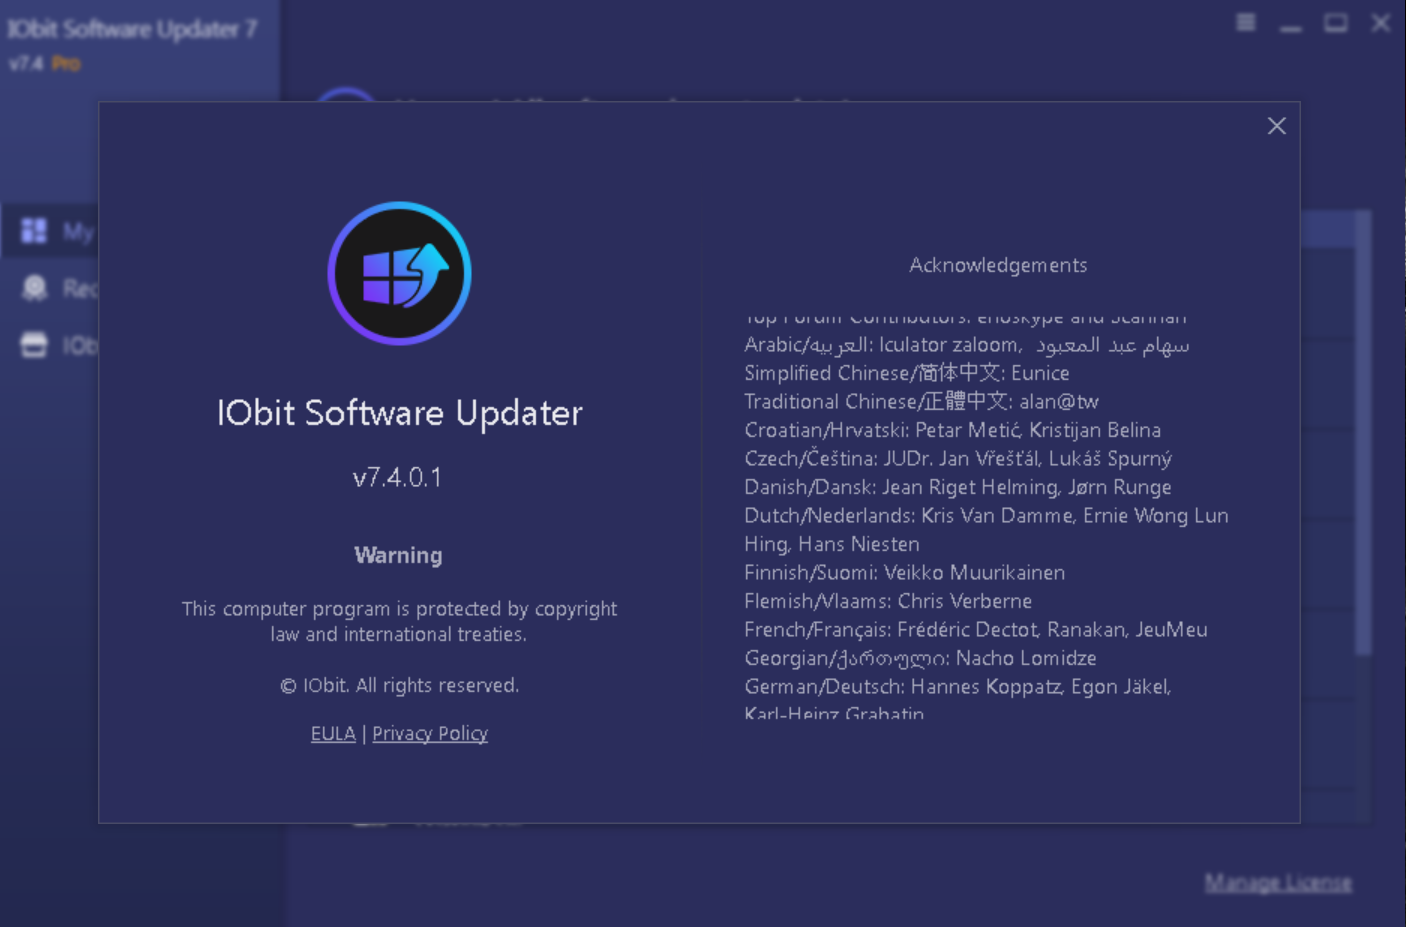Click the Arabic translator credits line
This screenshot has width=1406, height=927.
pyautogui.click(x=967, y=344)
